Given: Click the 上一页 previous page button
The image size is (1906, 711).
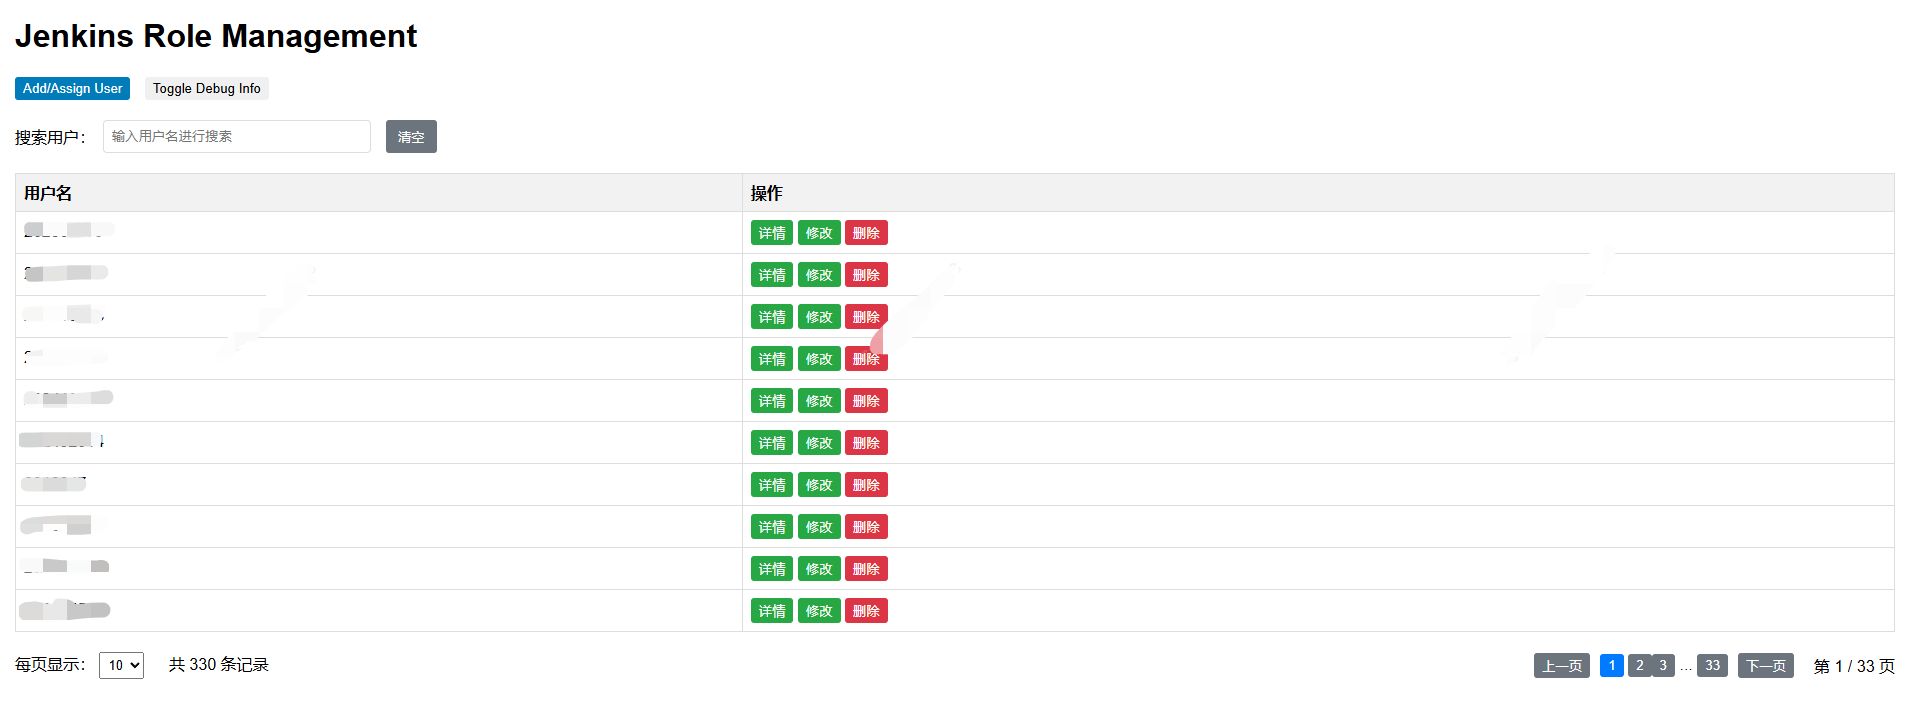Looking at the screenshot, I should point(1562,665).
